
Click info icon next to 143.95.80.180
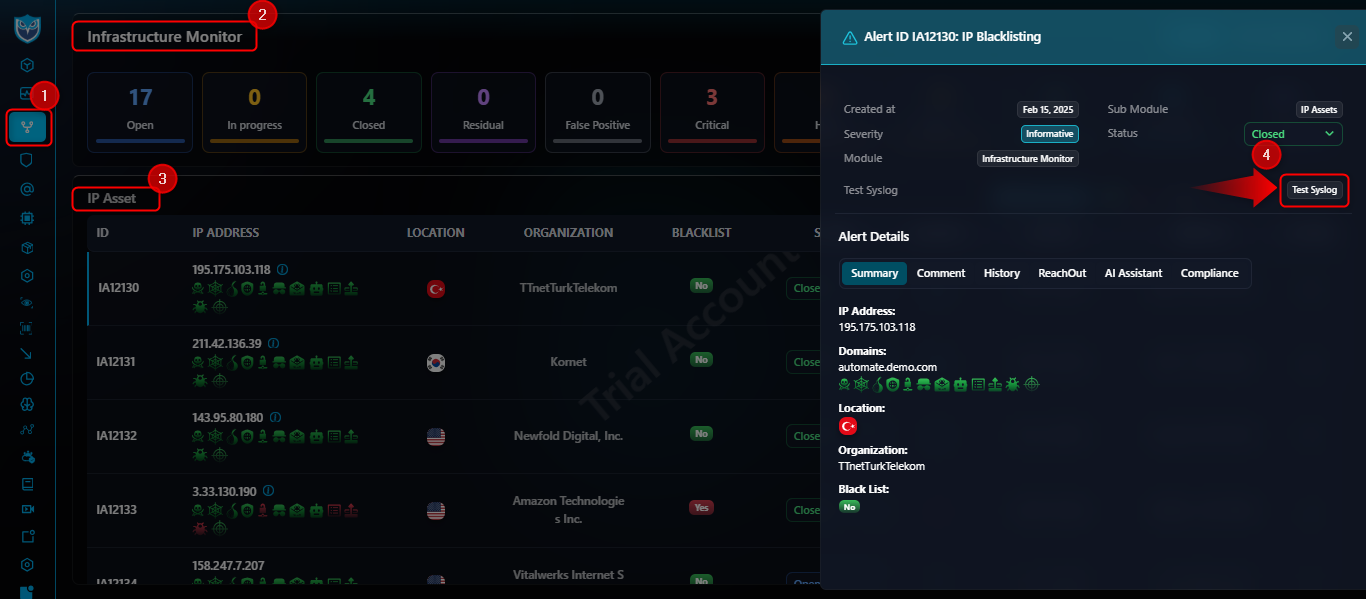click(275, 418)
